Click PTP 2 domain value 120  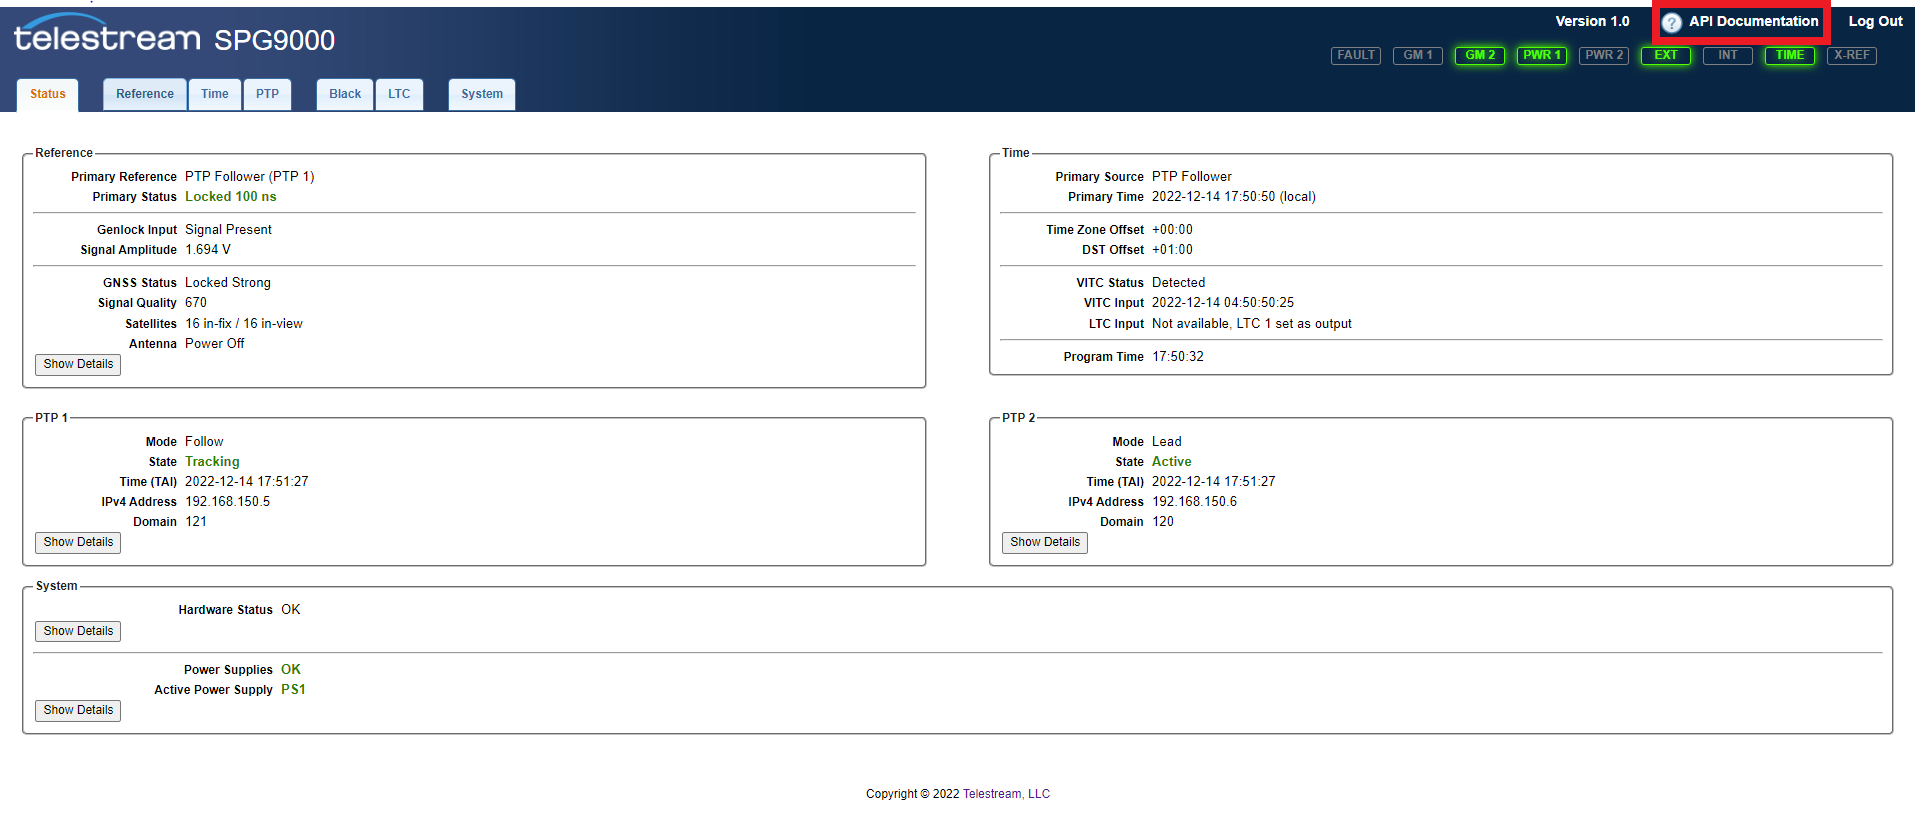click(x=1163, y=522)
